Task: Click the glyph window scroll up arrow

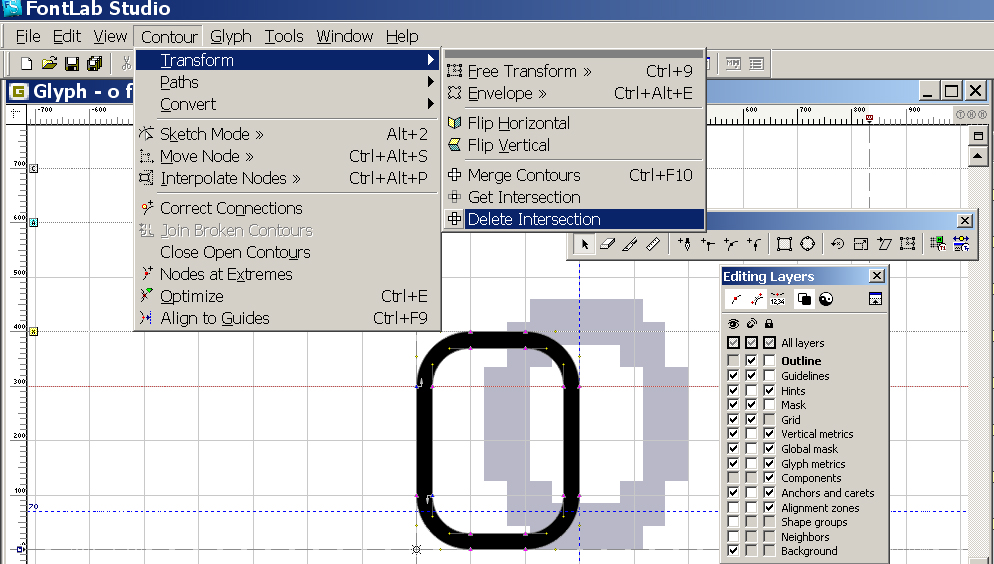Action: pos(978,155)
